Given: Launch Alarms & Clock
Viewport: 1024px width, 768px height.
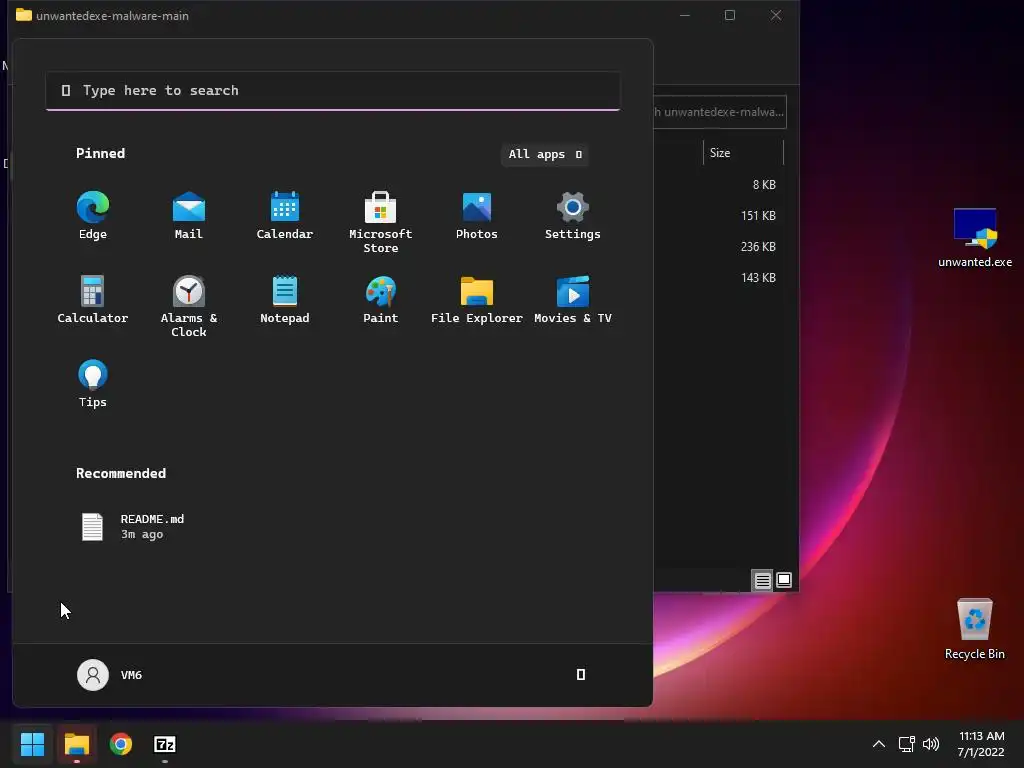Looking at the screenshot, I should click(x=189, y=306).
